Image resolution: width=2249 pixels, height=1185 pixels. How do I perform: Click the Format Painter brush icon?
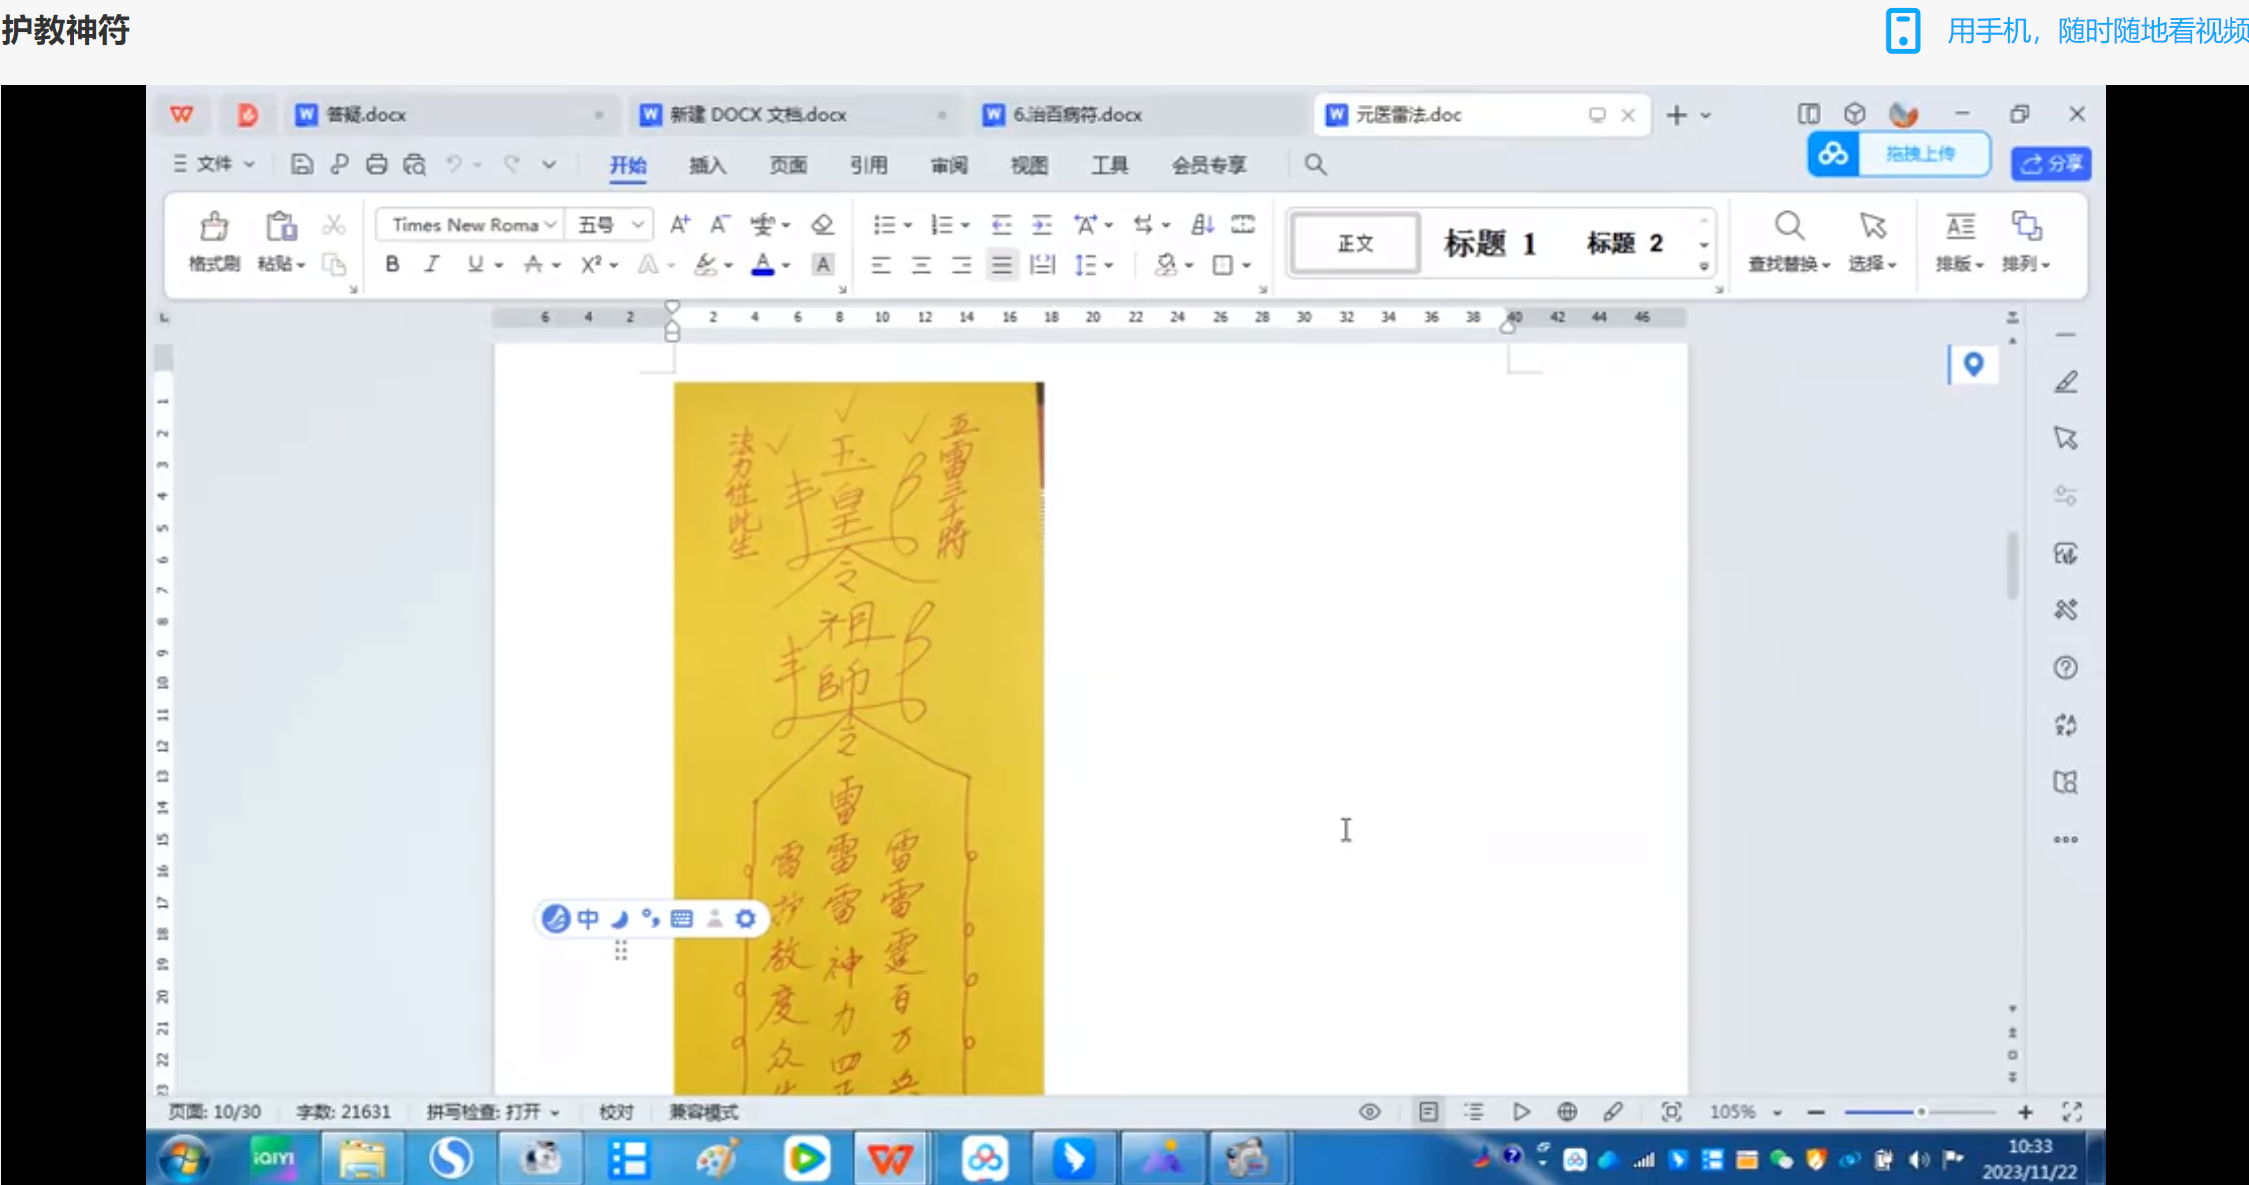click(x=213, y=228)
